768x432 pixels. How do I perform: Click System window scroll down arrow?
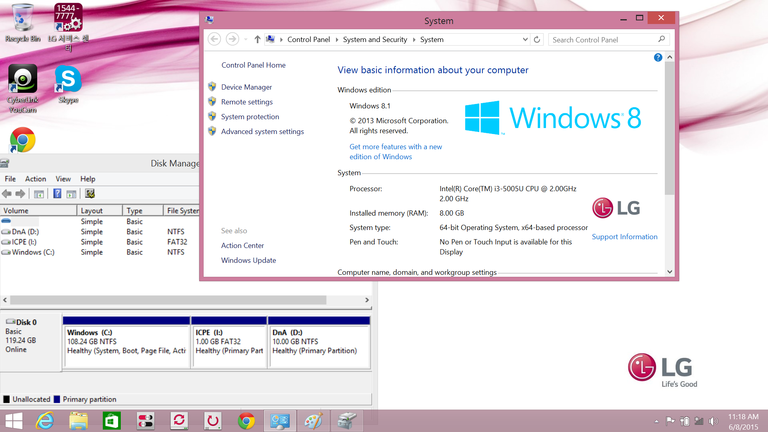(670, 272)
